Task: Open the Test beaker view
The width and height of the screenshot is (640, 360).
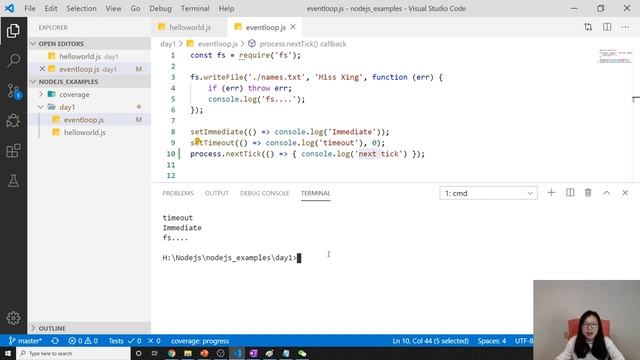Action: (13, 181)
